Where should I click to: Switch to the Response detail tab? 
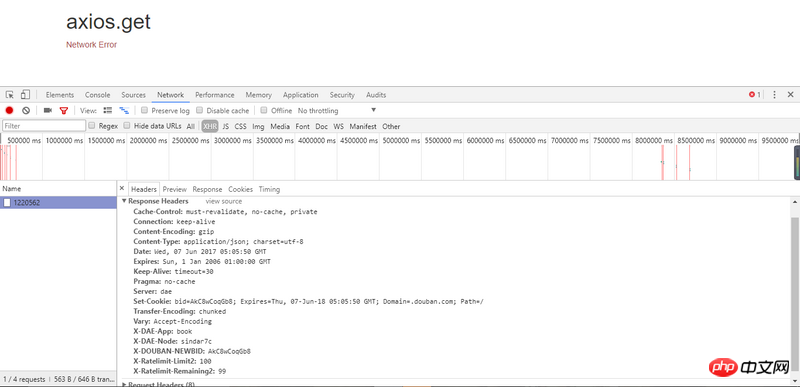click(x=207, y=189)
